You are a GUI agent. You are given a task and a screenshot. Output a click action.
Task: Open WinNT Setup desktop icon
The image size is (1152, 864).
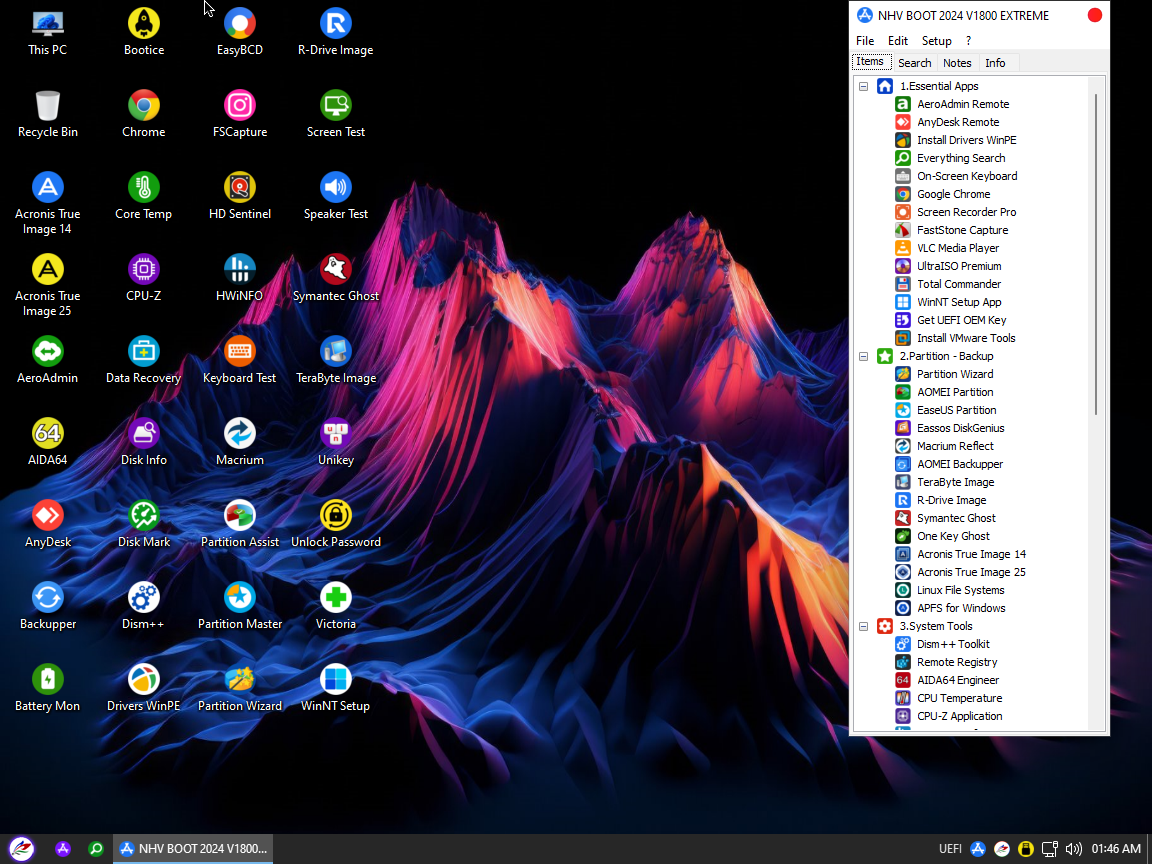(x=336, y=689)
